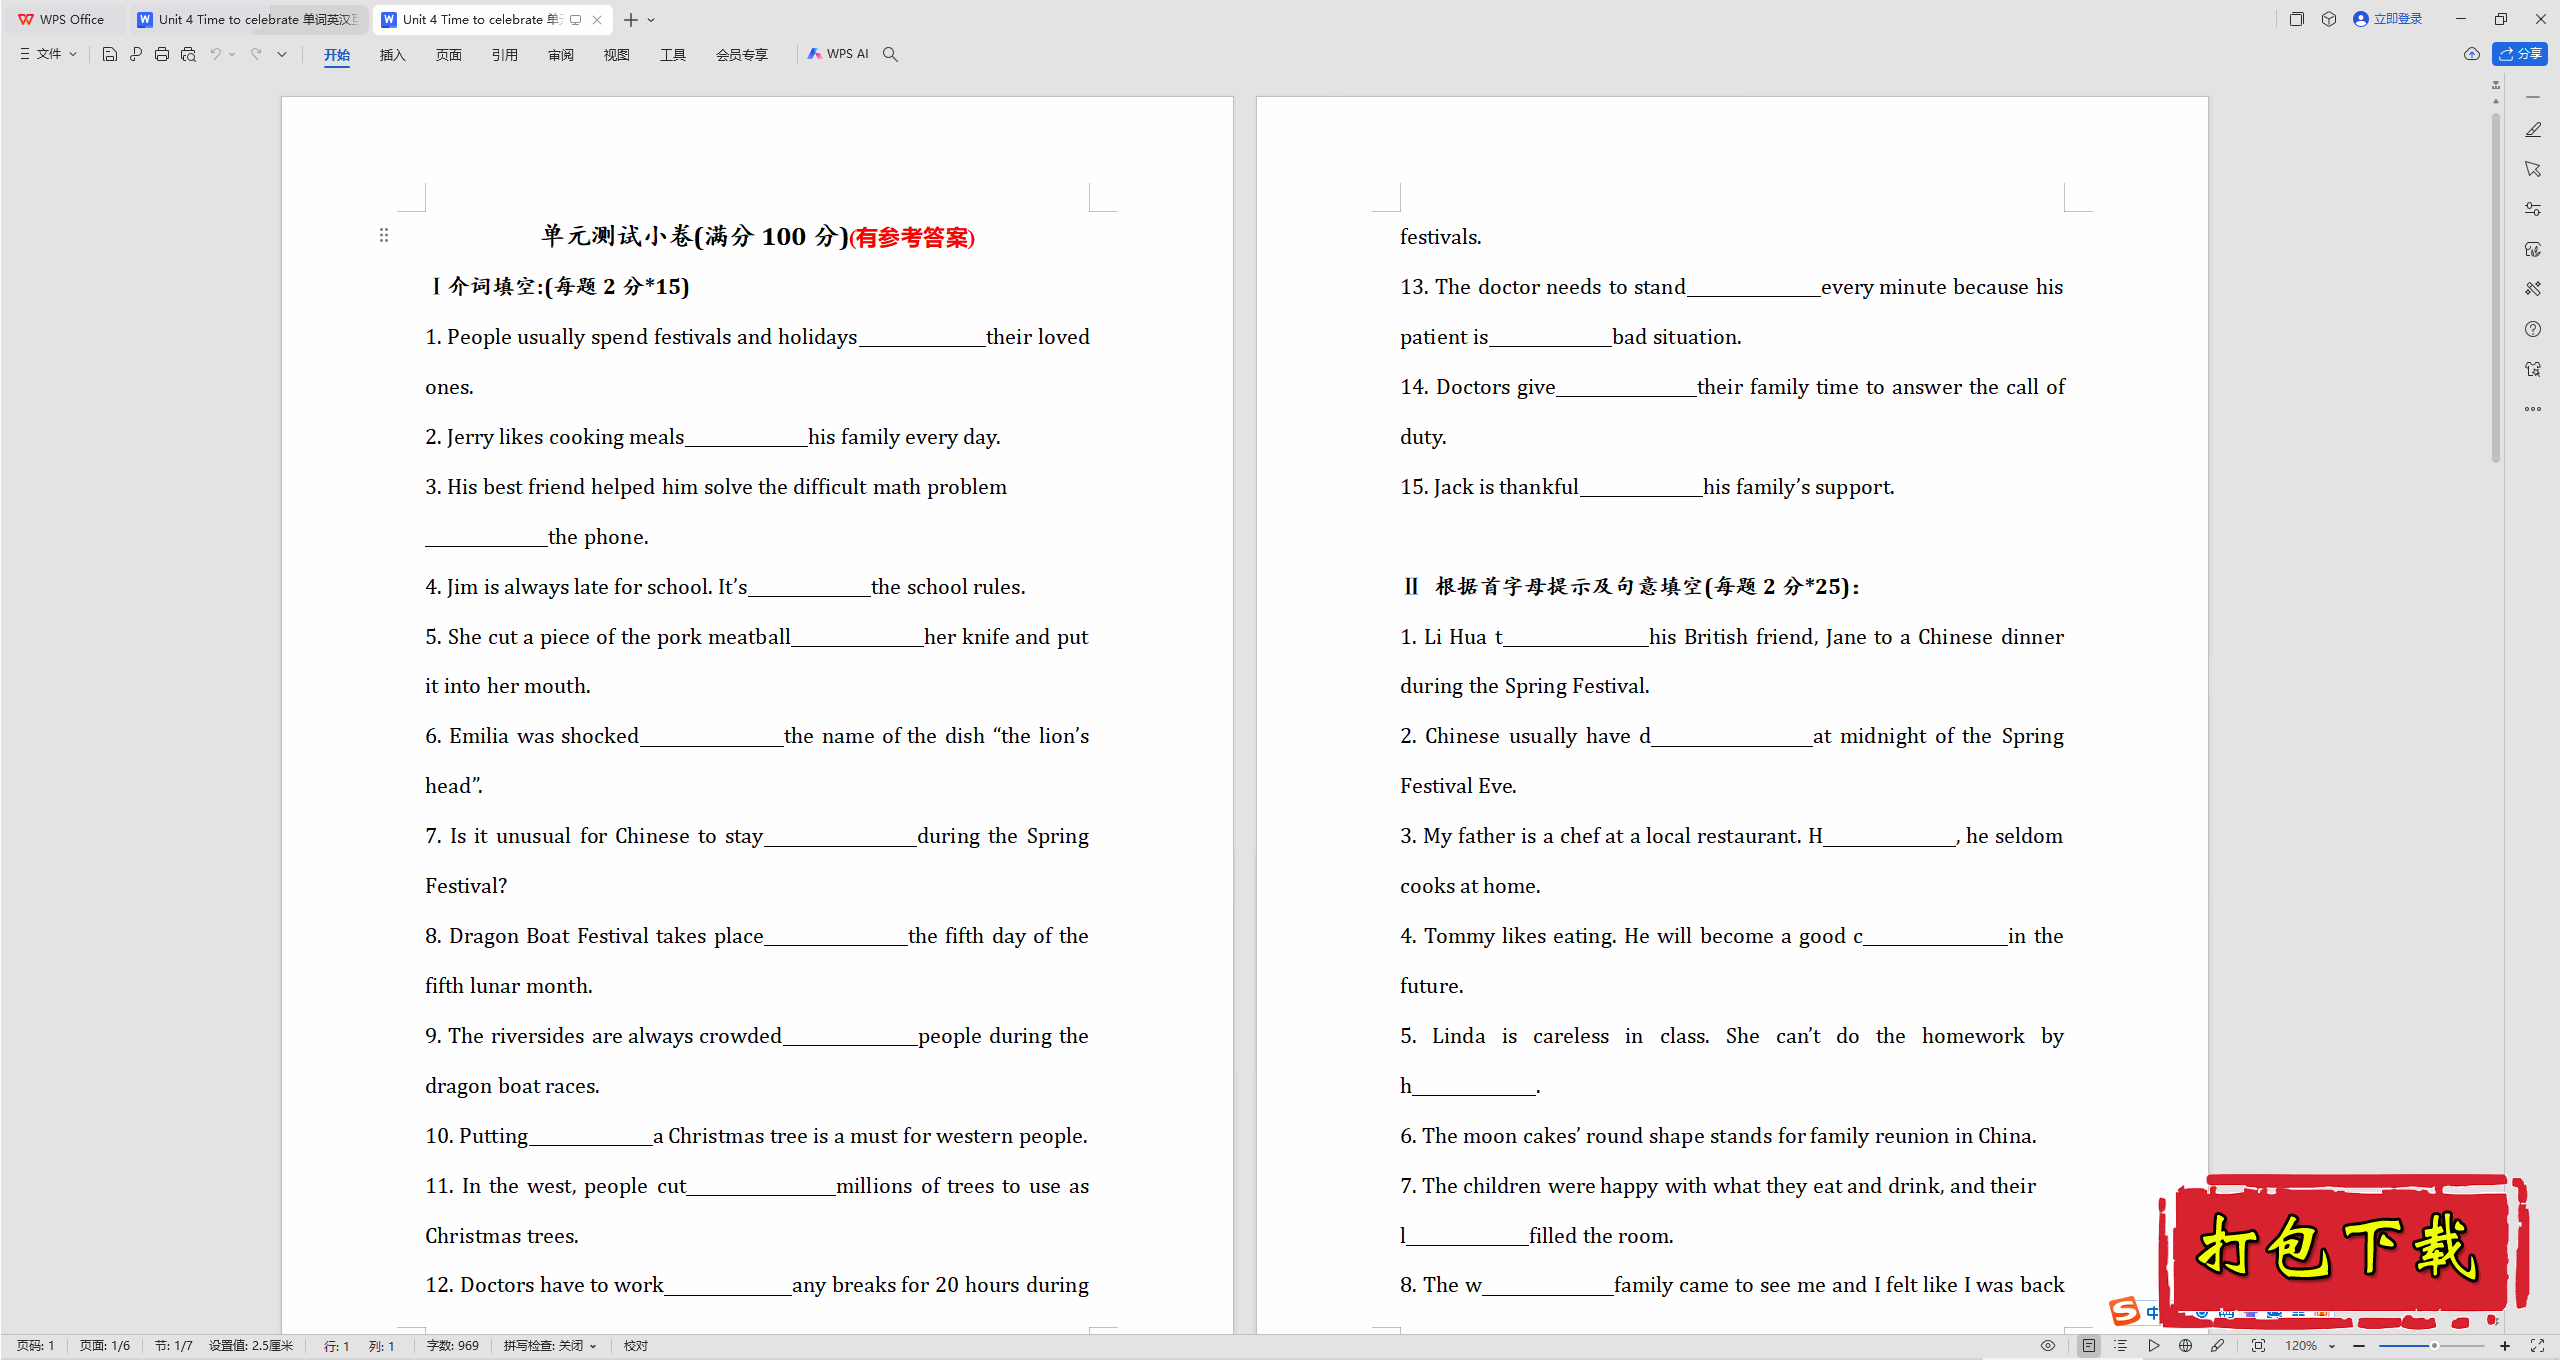
Task: Click the cloud sync icon near Share
Action: pyautogui.click(x=2472, y=54)
